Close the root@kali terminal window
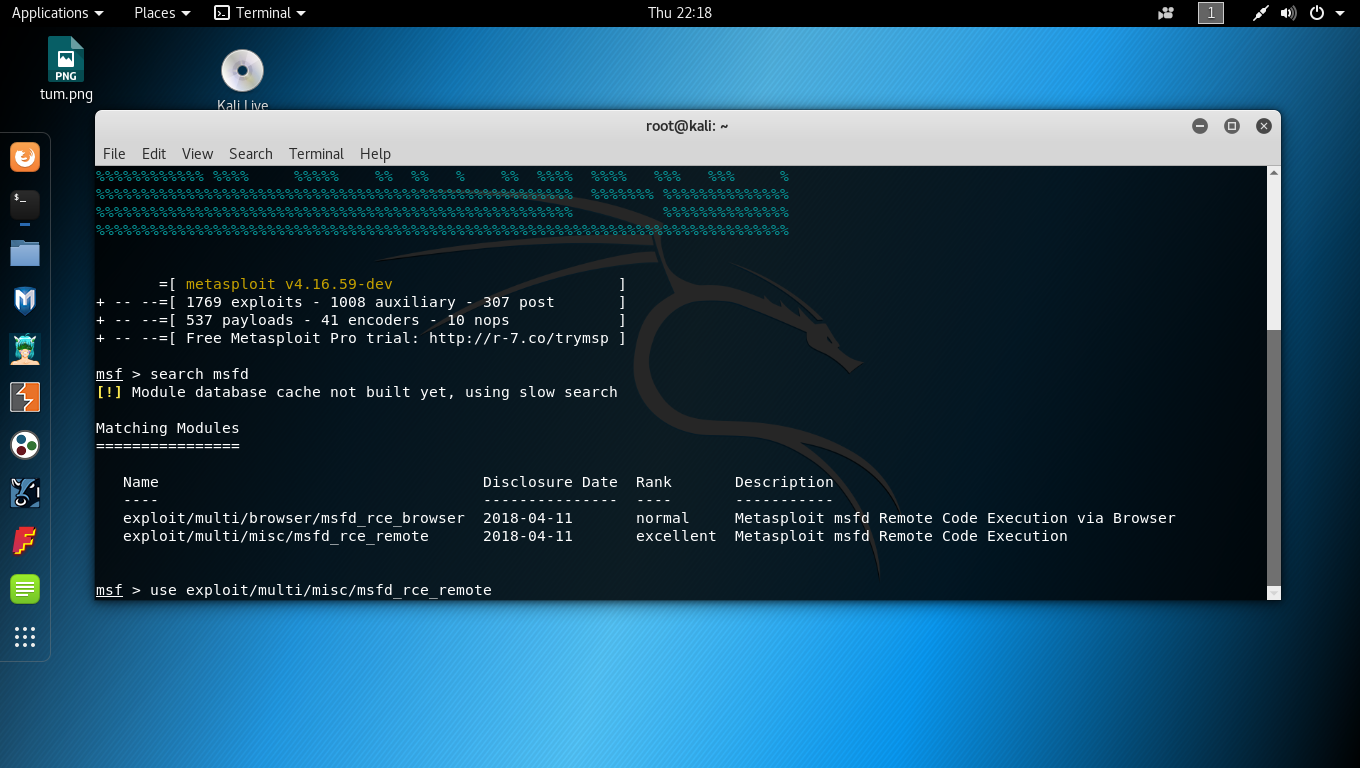 tap(1264, 126)
